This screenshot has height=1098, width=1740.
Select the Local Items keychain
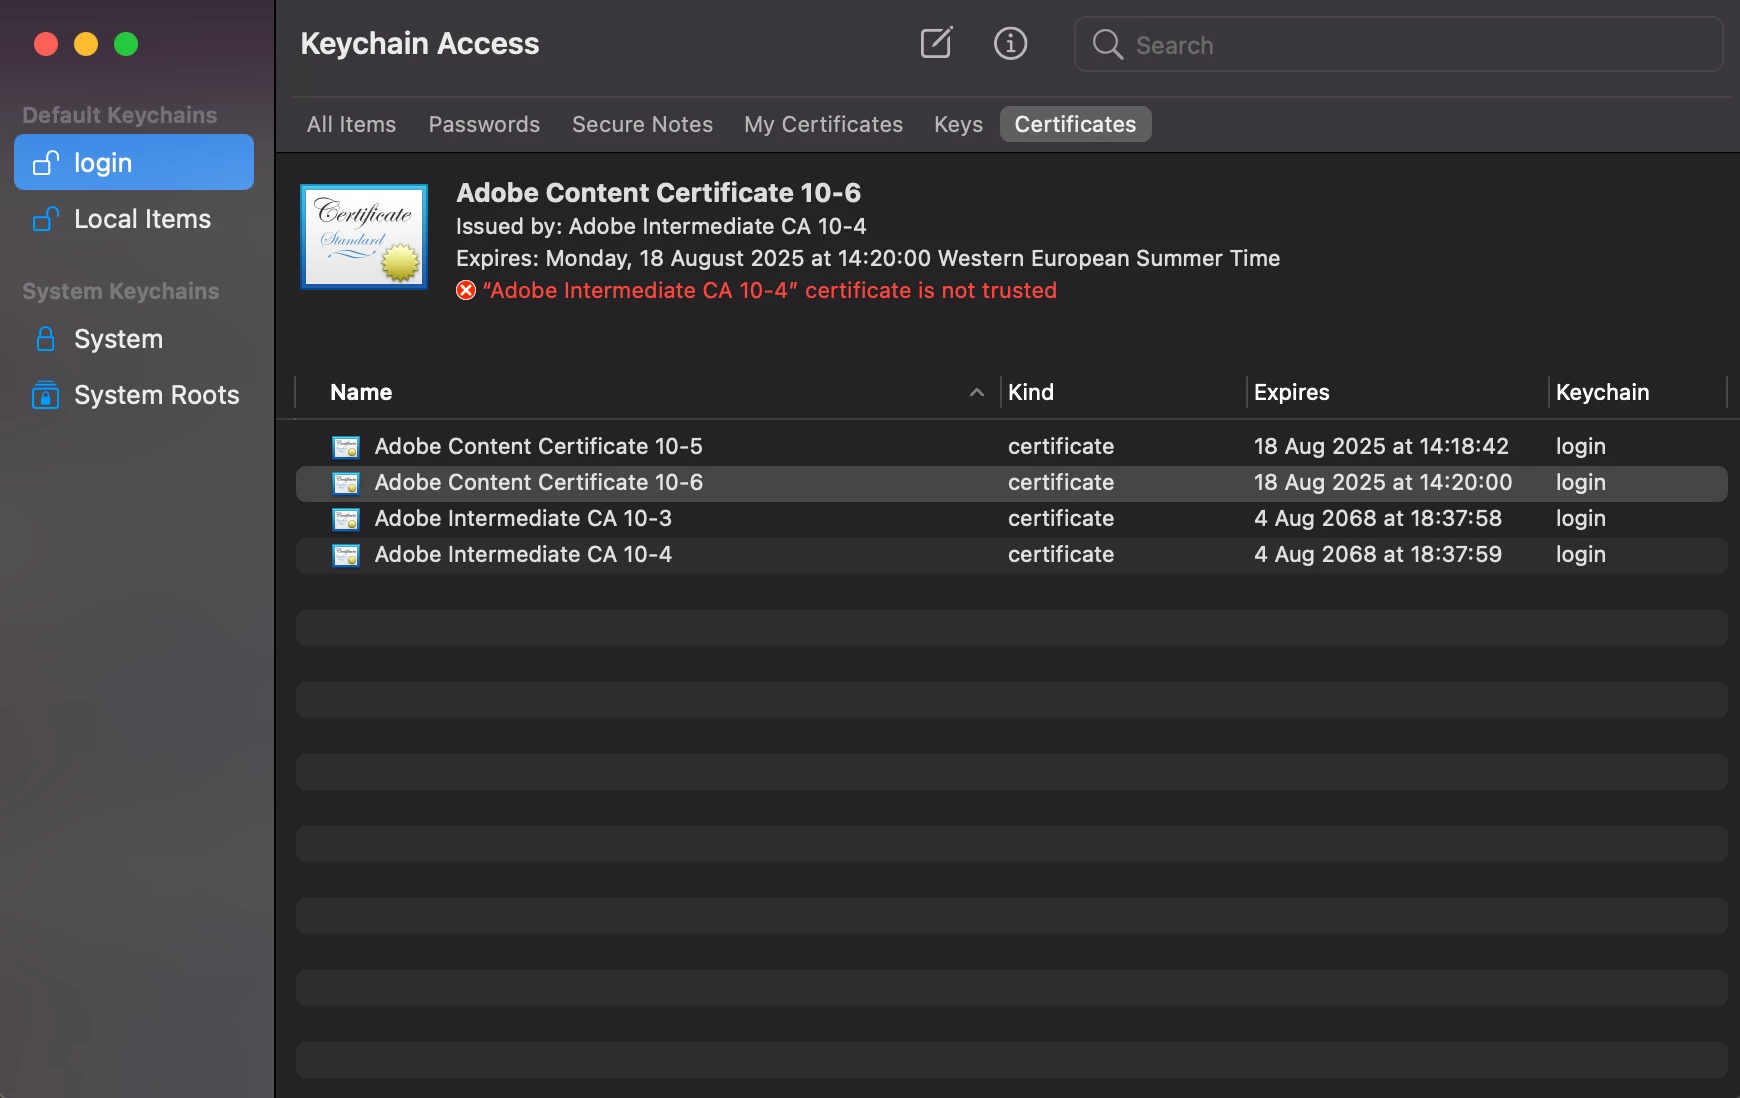(x=134, y=218)
